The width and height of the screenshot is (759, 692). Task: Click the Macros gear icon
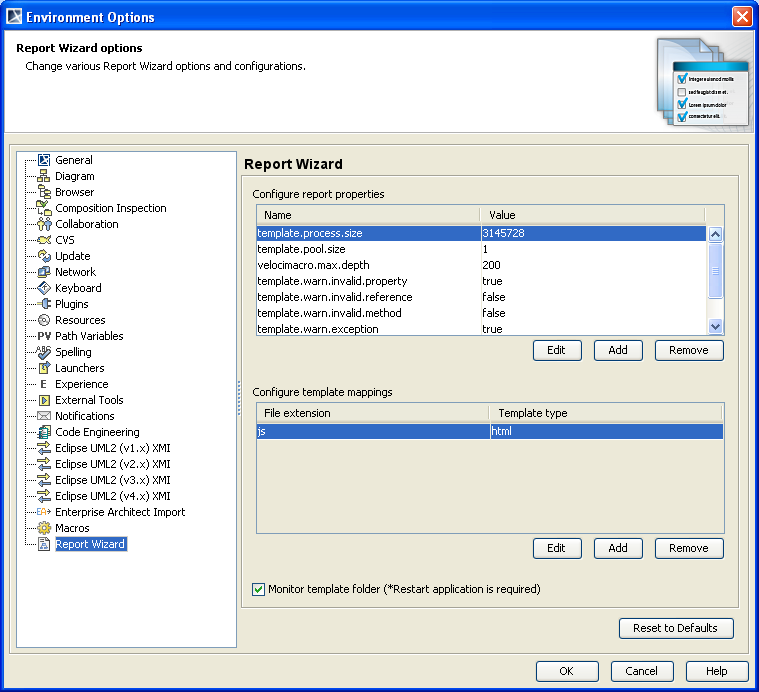coord(44,528)
